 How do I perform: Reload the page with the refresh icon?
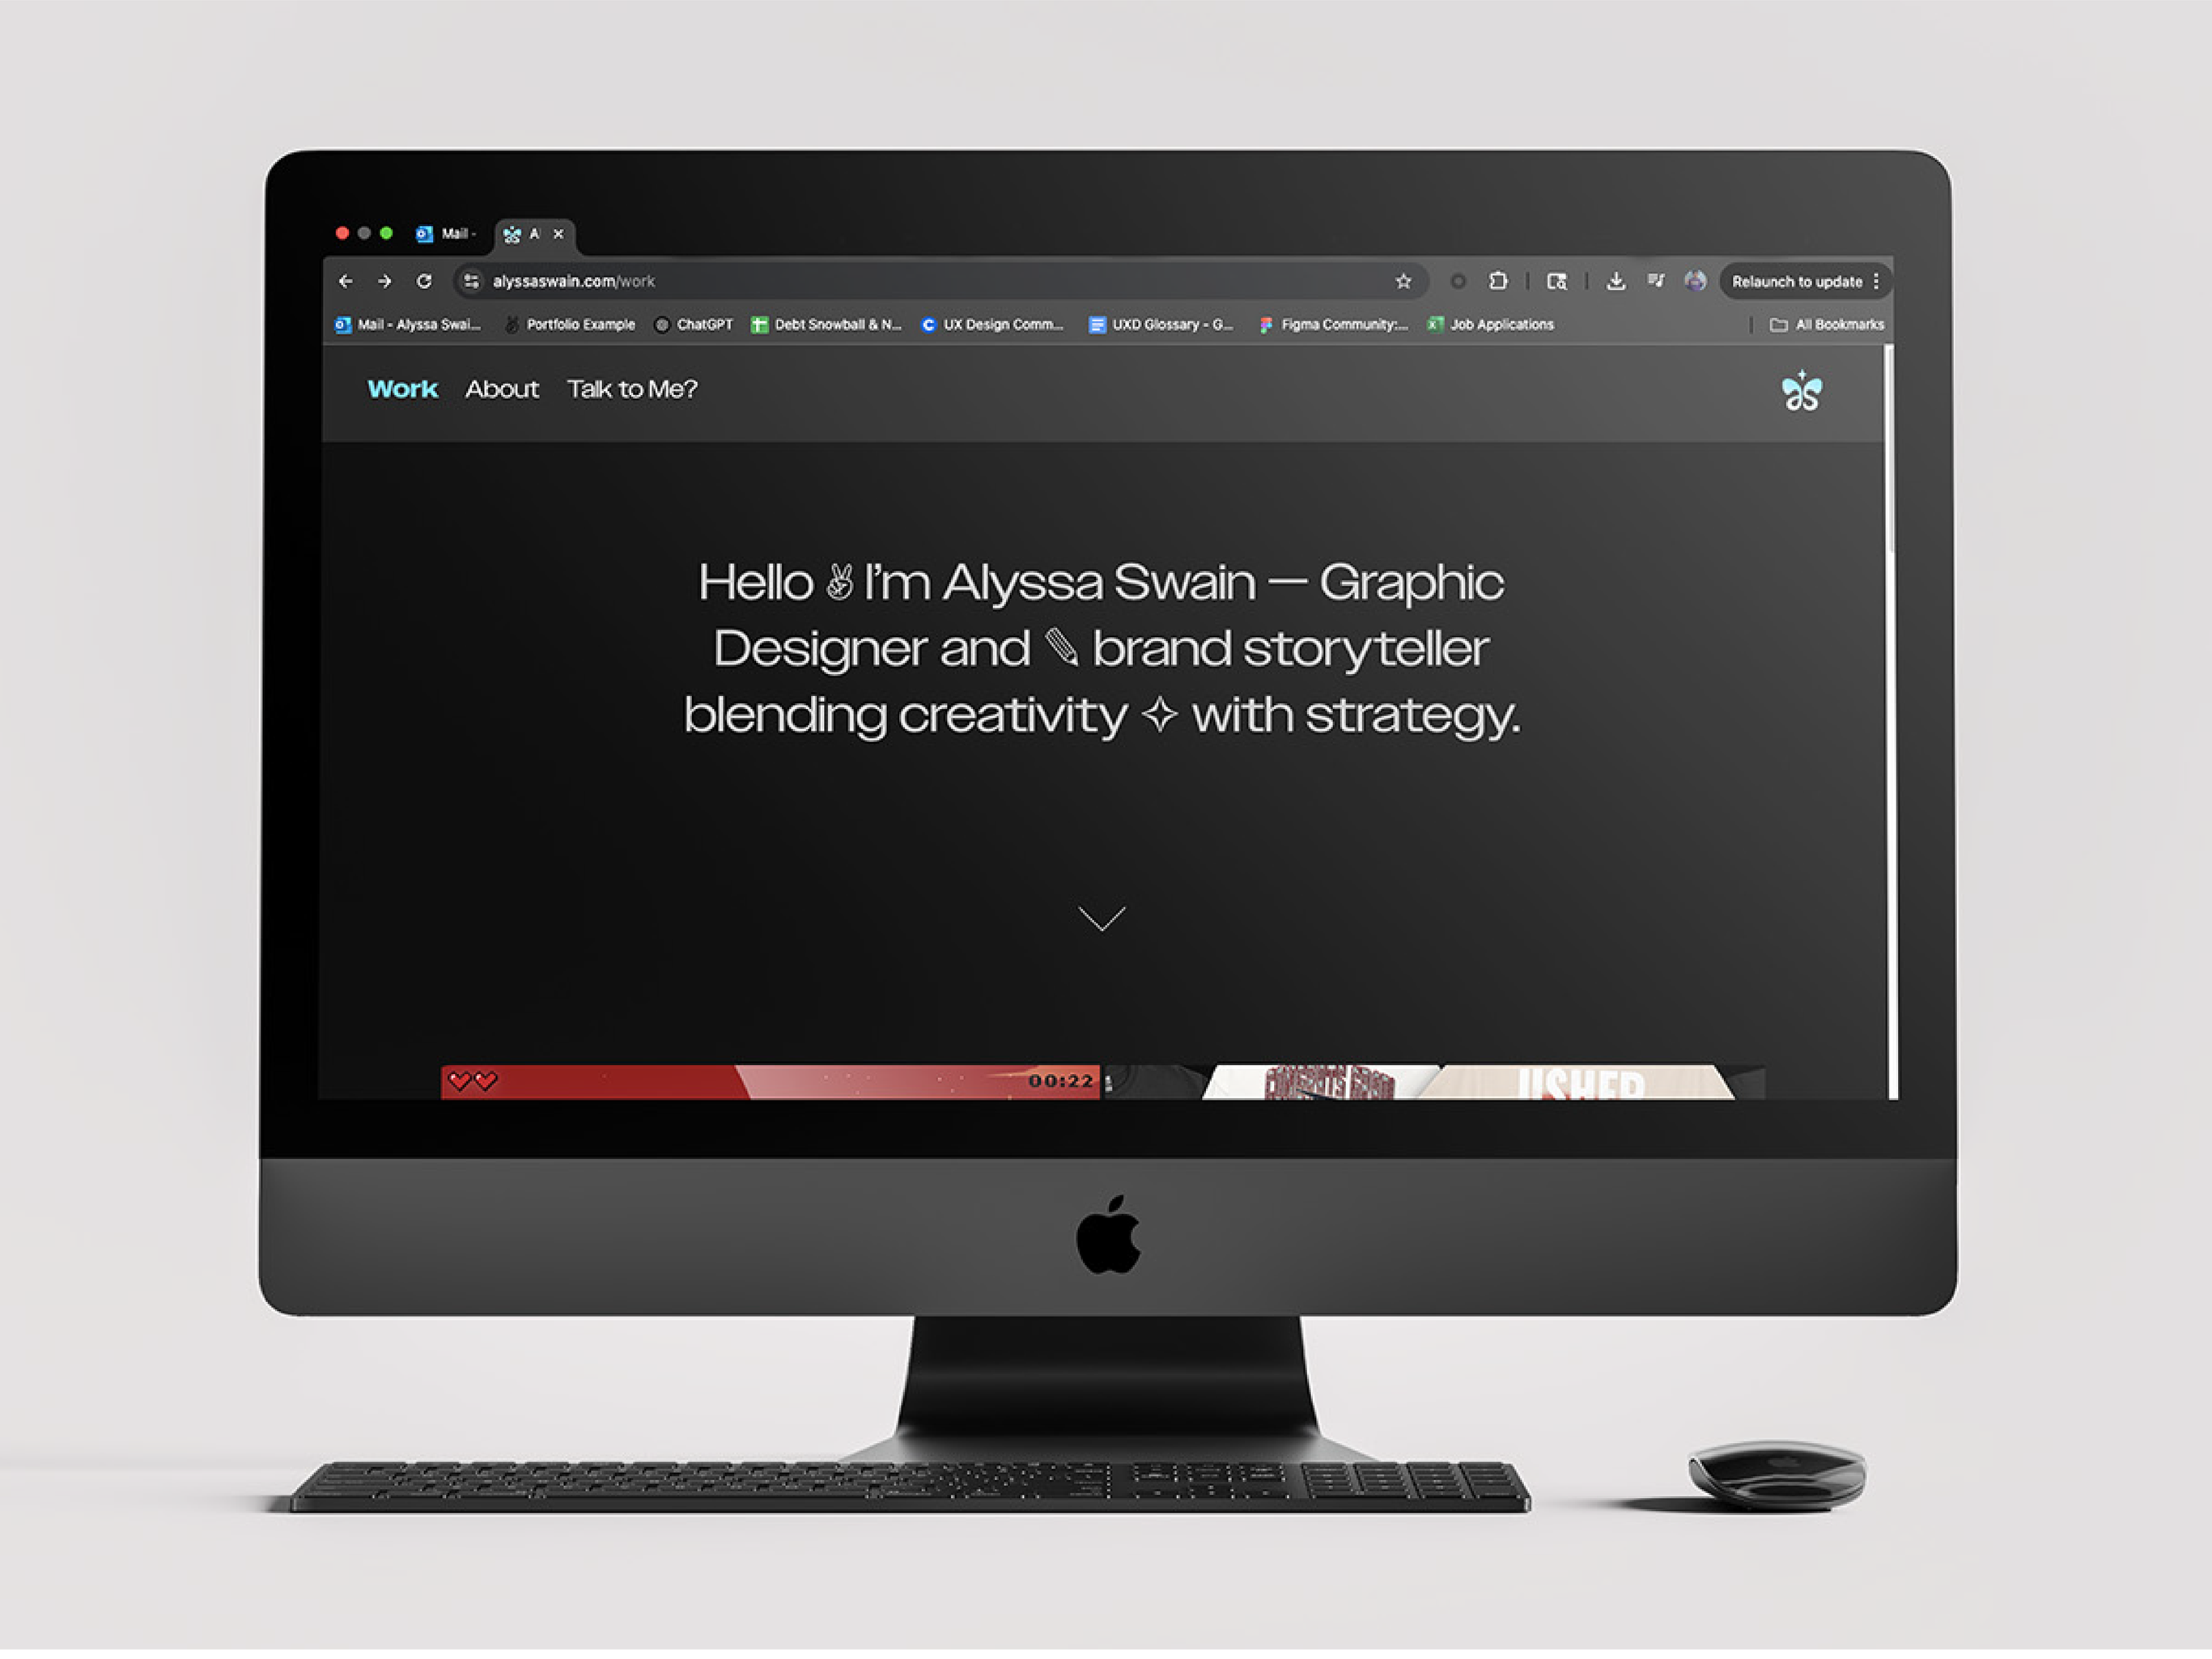(x=424, y=282)
